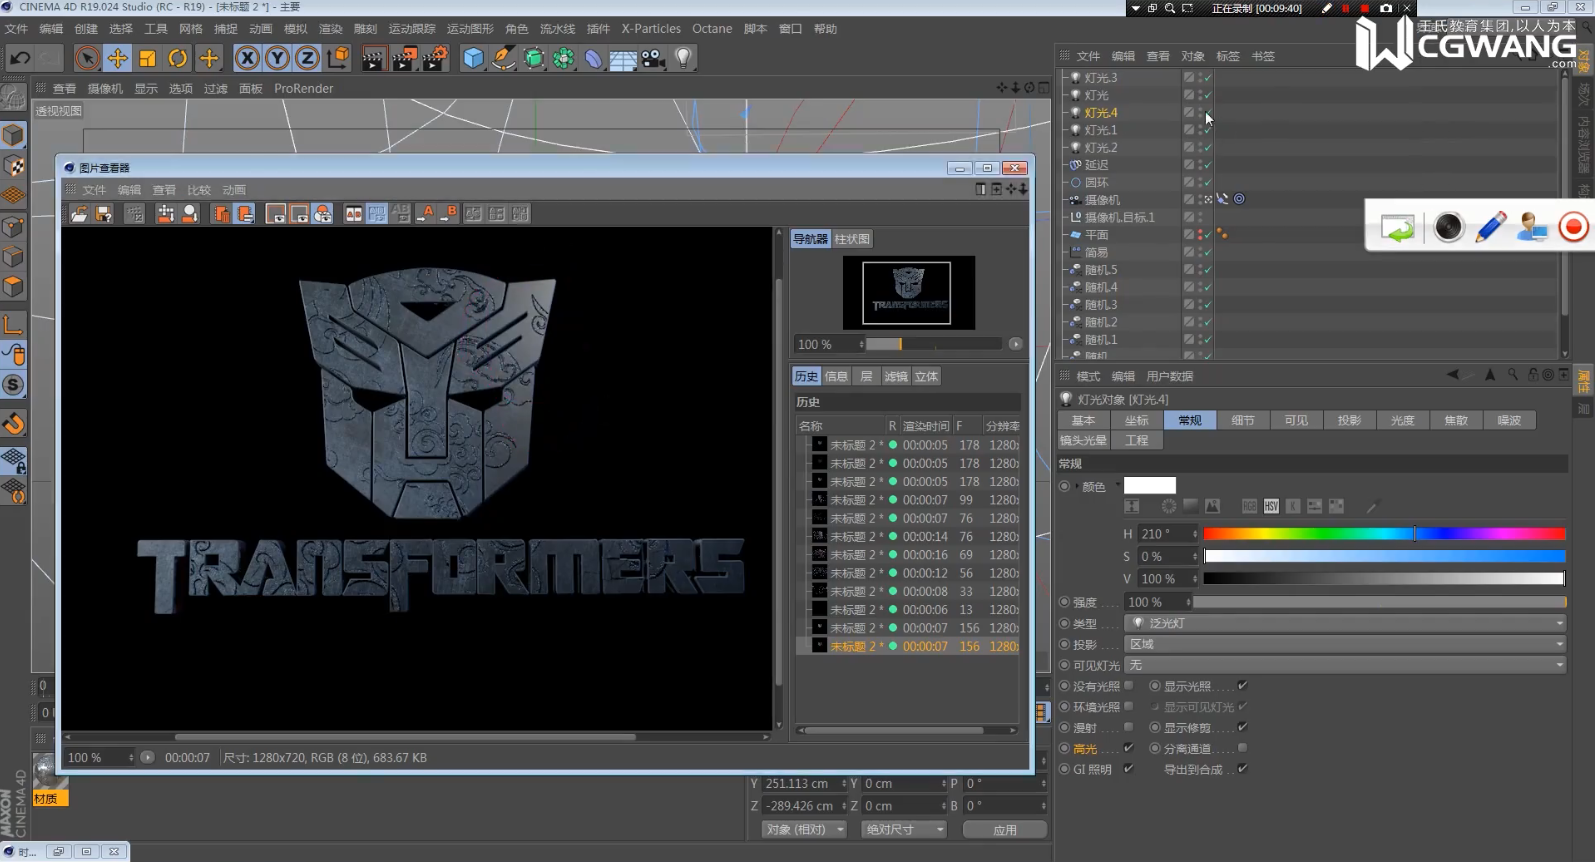Click on the H hue slider

pos(1384,534)
